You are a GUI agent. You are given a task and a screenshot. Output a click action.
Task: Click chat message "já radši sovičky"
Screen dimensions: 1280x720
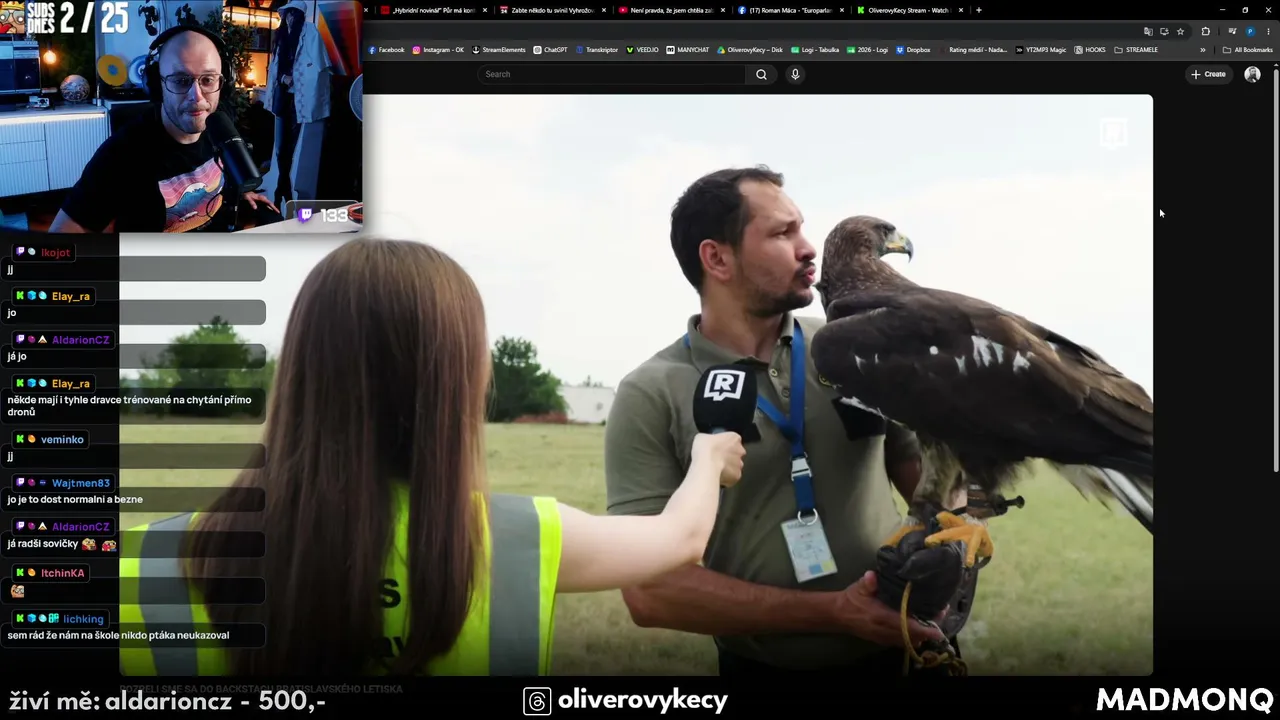point(45,544)
